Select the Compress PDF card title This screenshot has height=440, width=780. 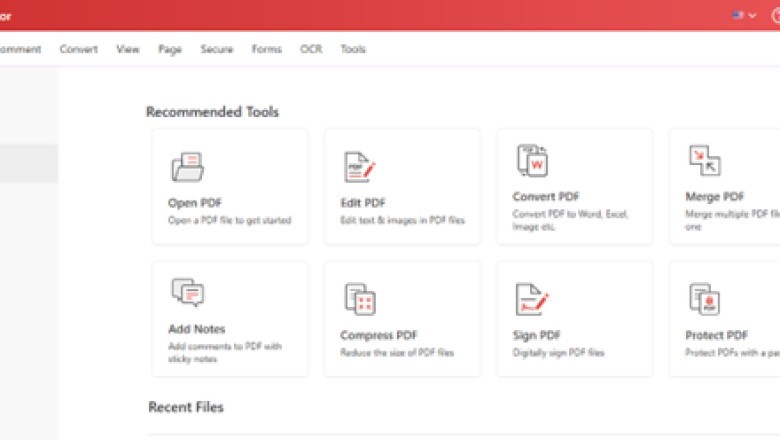tap(379, 336)
